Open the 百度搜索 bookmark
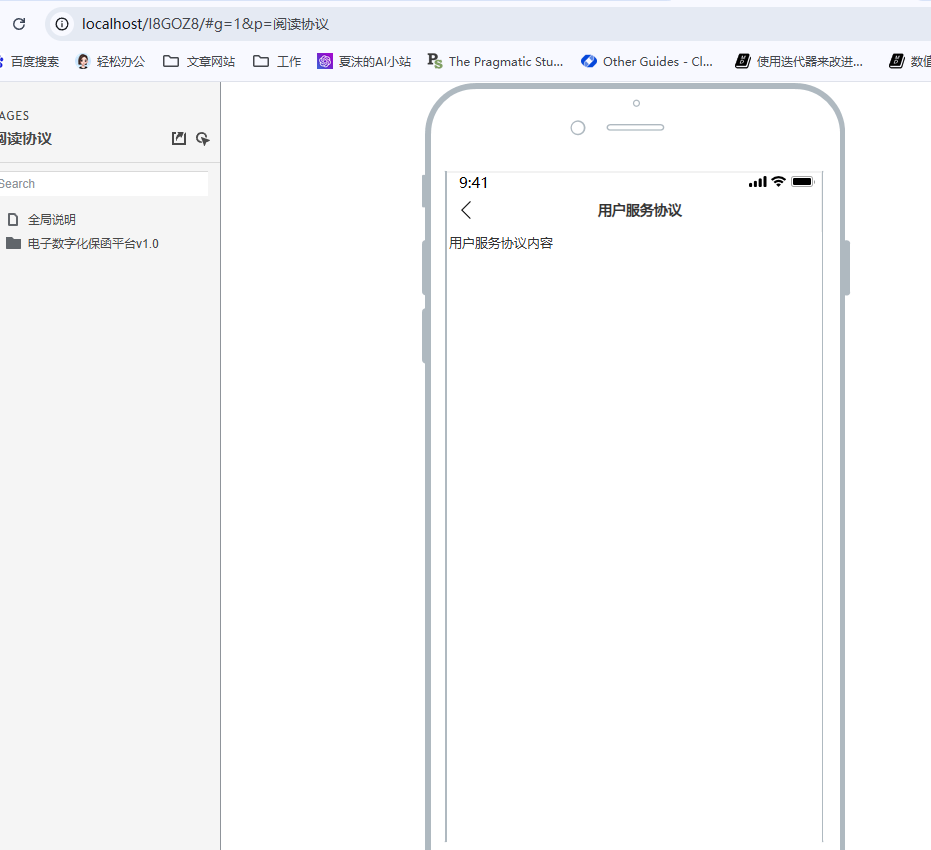This screenshot has height=850, width=931. (30, 61)
